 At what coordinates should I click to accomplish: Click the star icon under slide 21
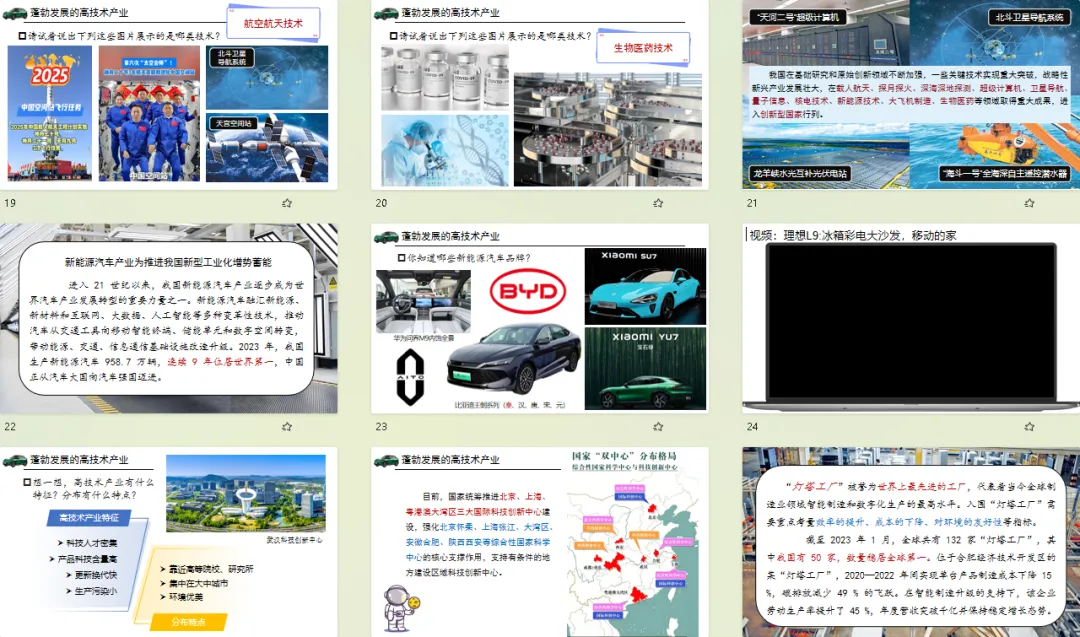[1029, 203]
